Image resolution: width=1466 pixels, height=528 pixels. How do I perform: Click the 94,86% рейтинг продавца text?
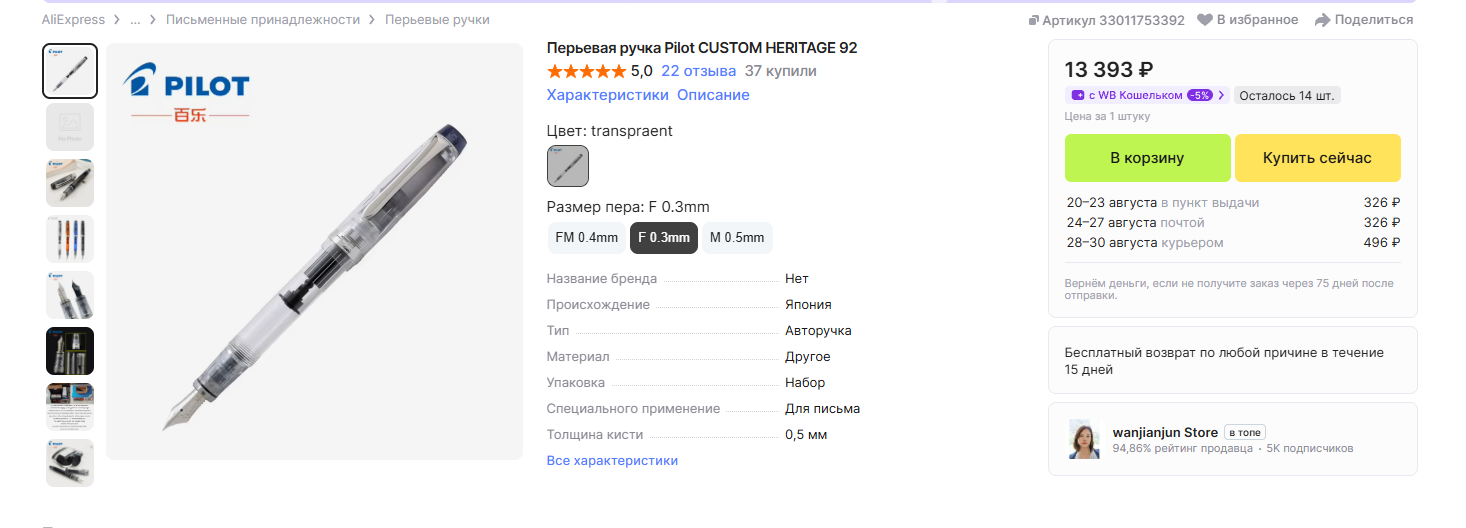(x=1183, y=449)
